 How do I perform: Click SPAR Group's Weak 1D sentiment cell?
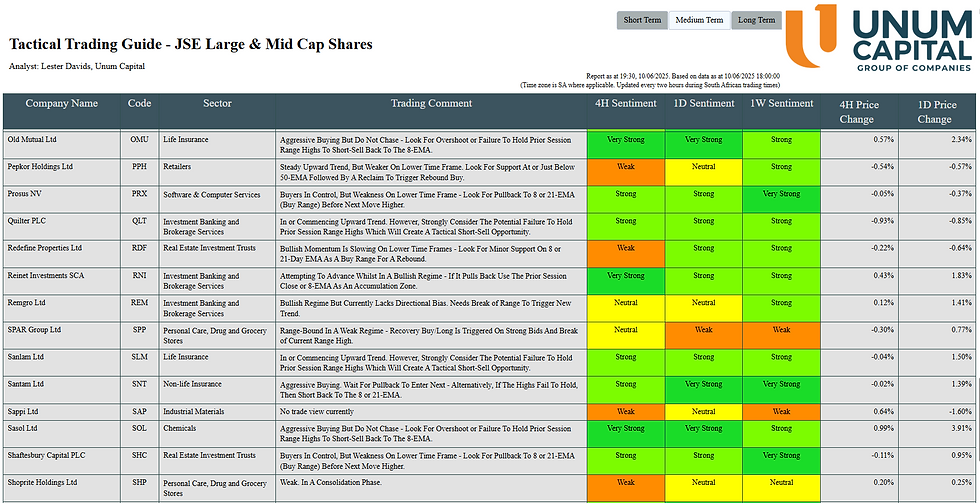click(704, 336)
